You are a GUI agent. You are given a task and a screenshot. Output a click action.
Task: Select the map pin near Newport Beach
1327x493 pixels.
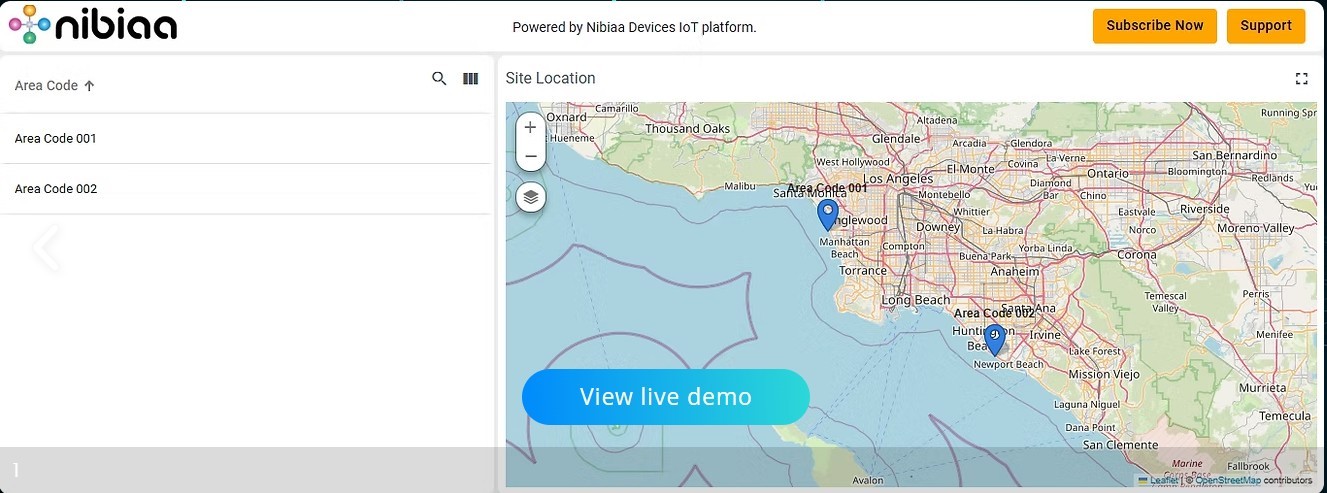(x=993, y=339)
